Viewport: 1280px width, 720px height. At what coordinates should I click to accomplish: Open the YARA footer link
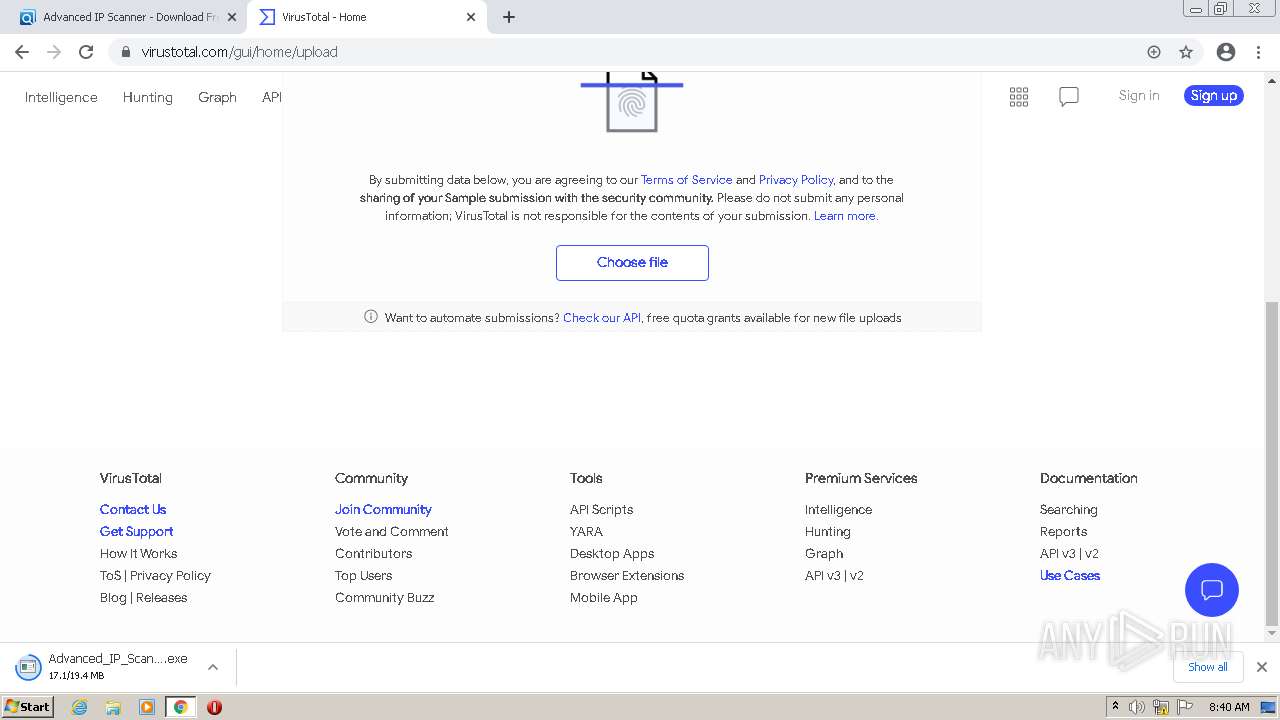click(x=586, y=532)
